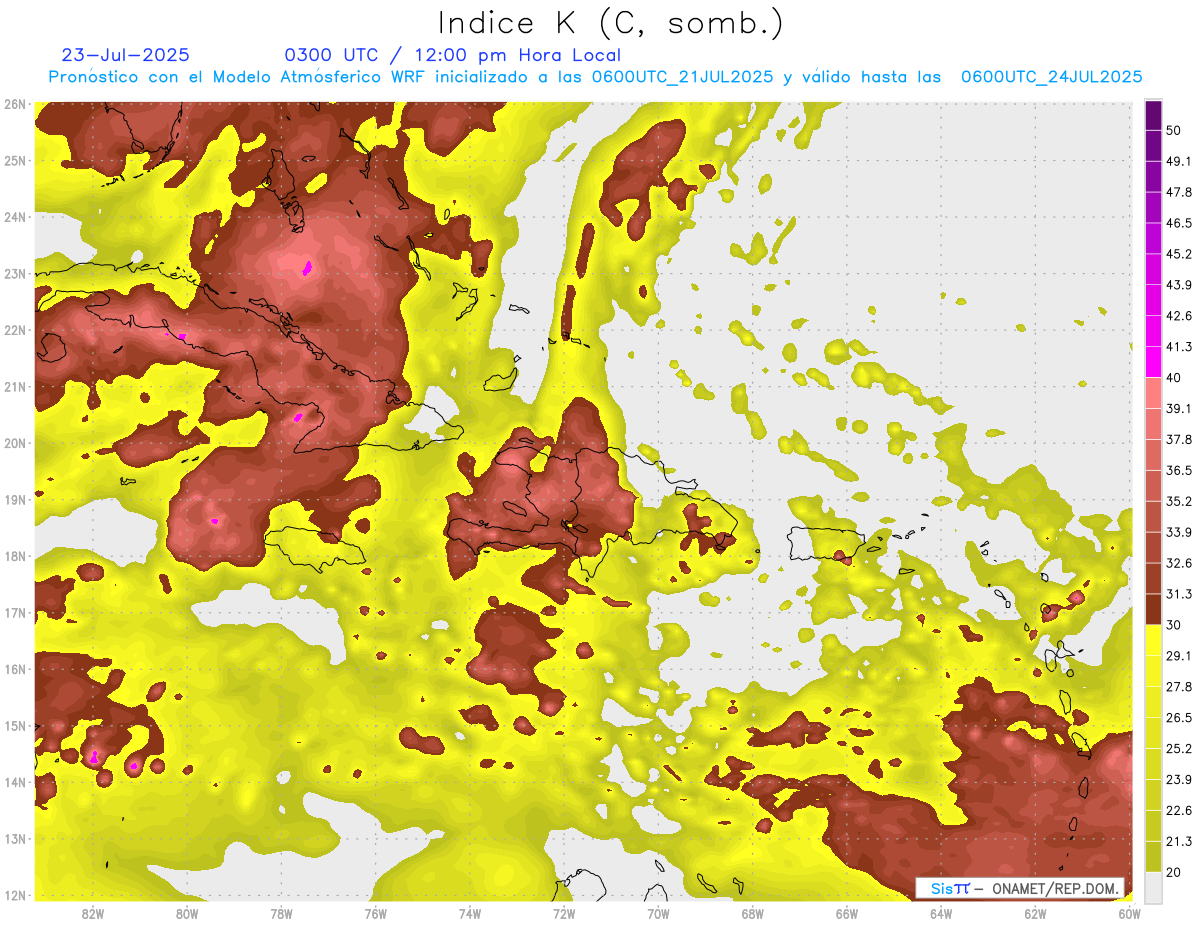This screenshot has height=927, width=1200.
Task: Select the '60W' longitude label
Action: [x=1129, y=913]
